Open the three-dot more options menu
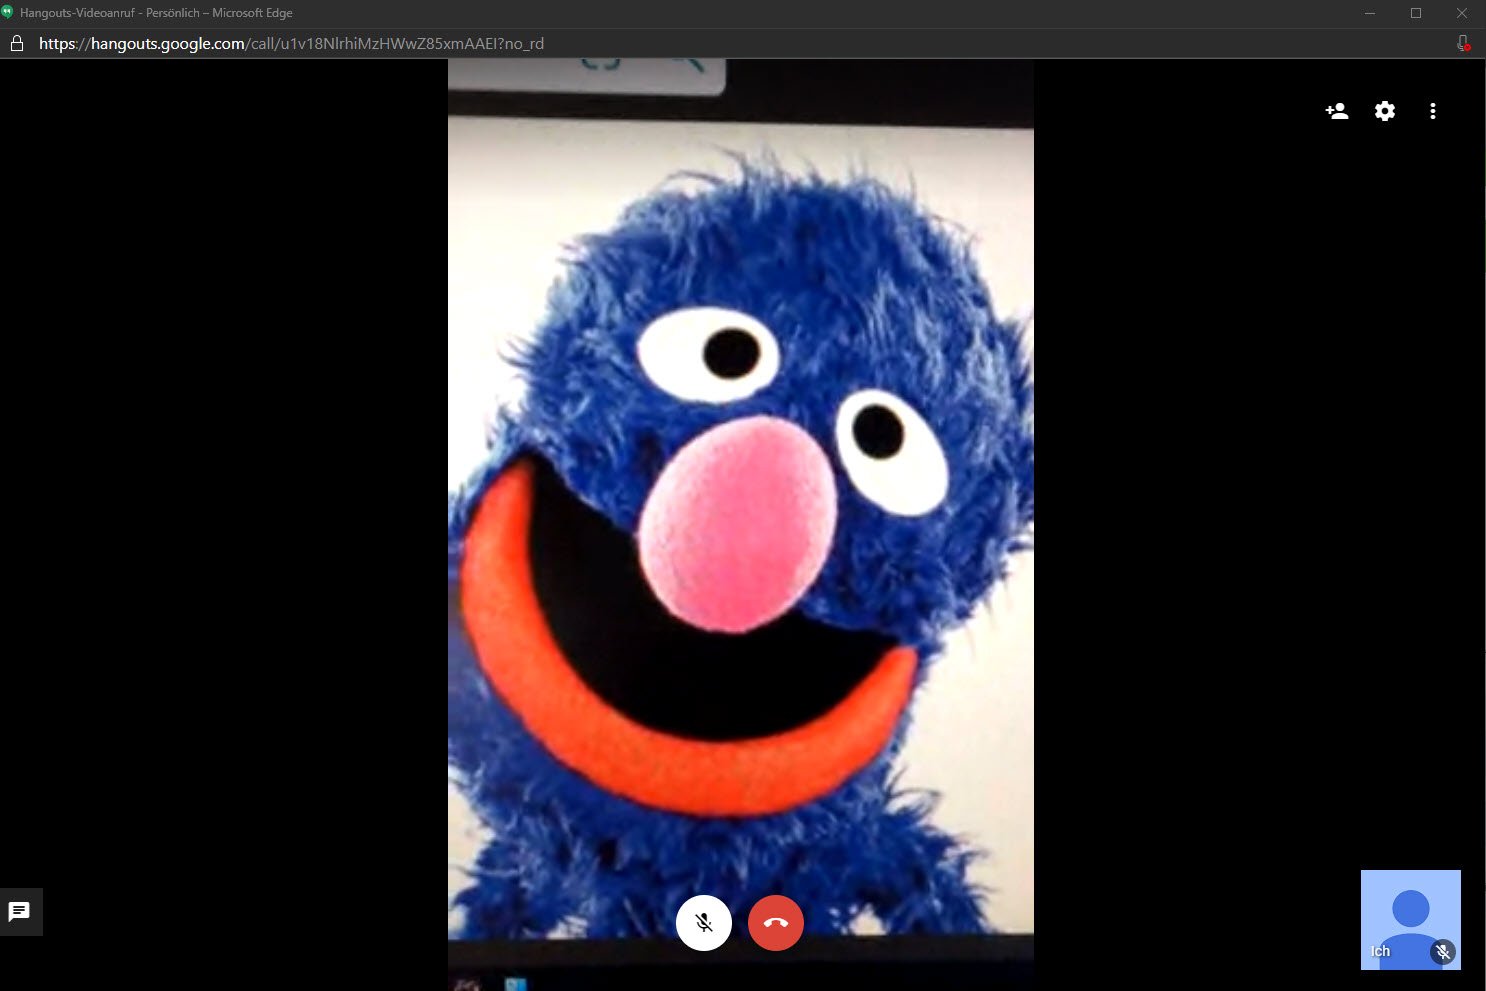Screen dimensions: 1486x991 1433,111
